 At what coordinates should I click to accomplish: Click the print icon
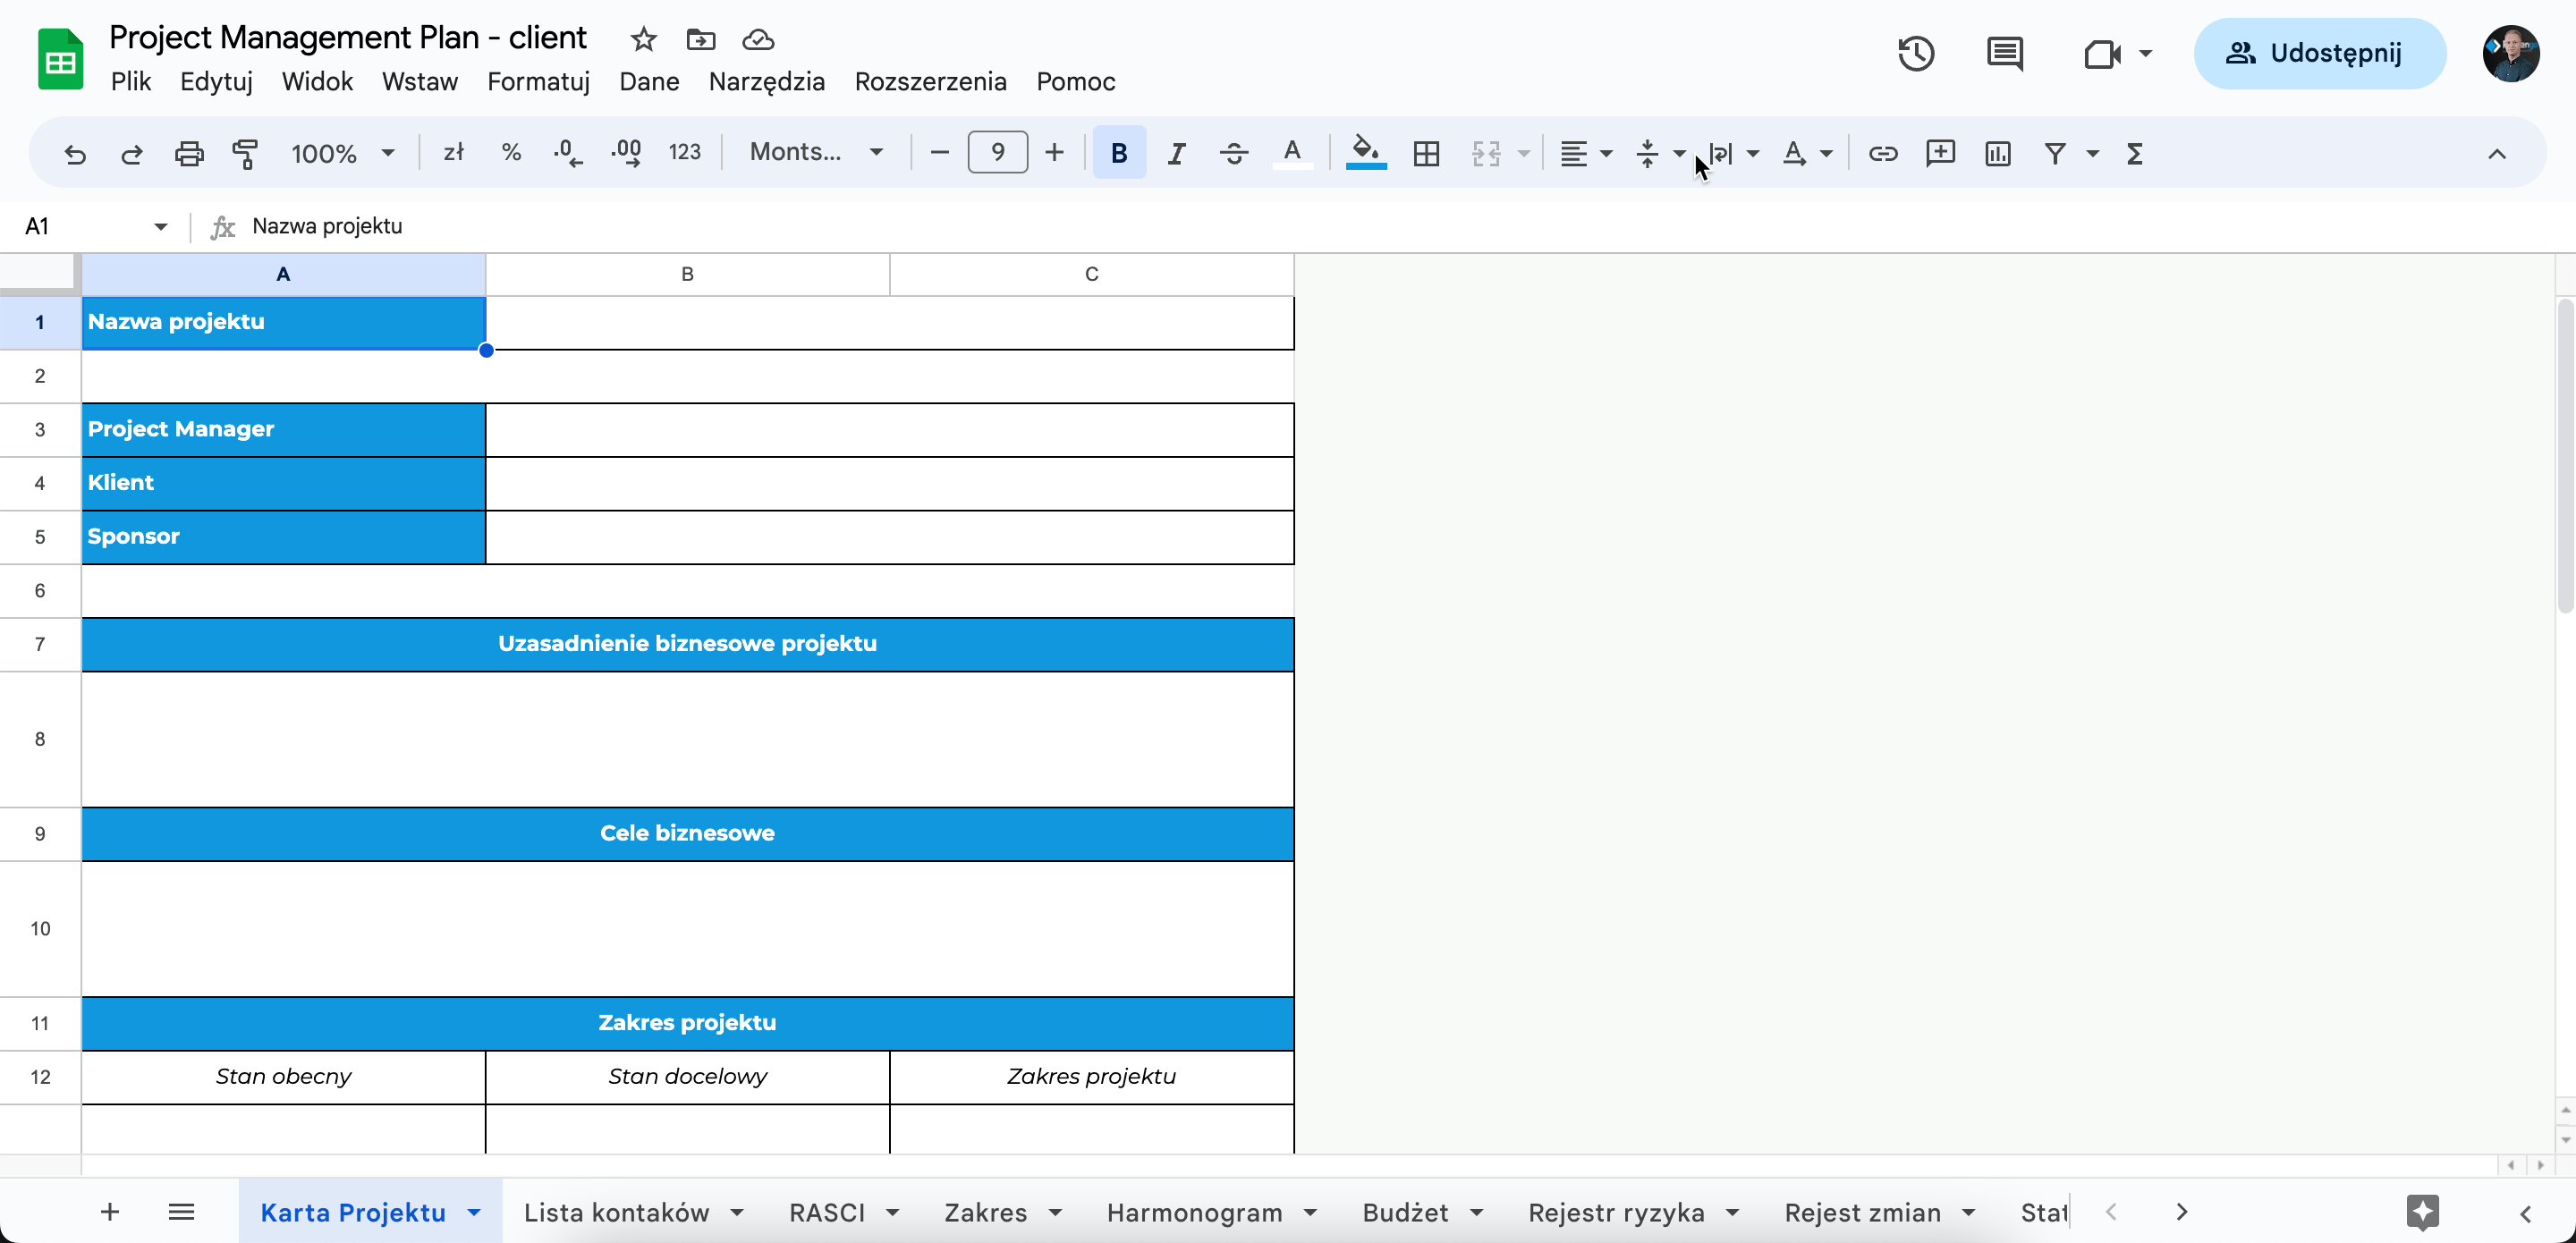click(189, 153)
